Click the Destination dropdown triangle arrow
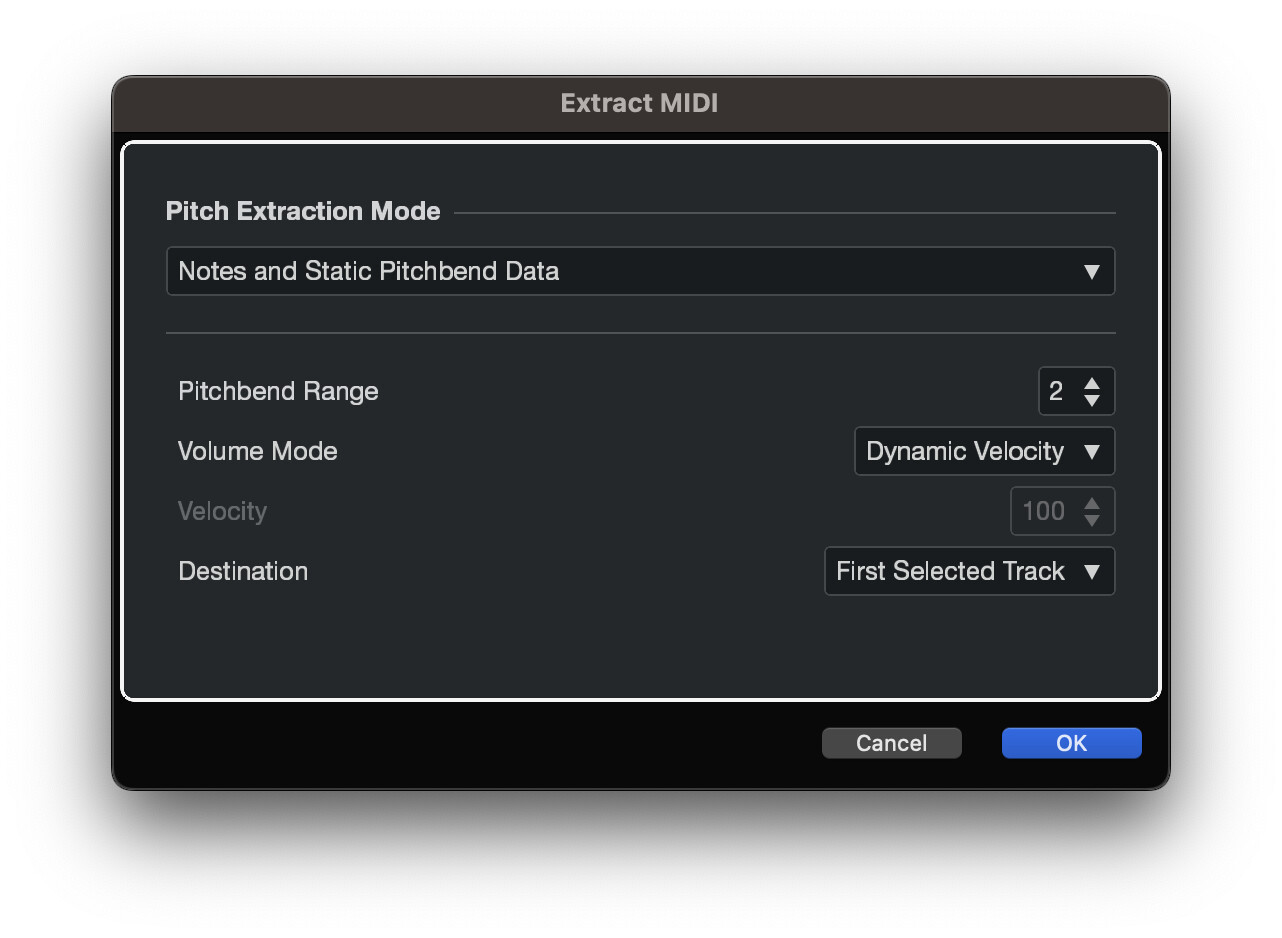The height and width of the screenshot is (938, 1282). coord(1092,571)
